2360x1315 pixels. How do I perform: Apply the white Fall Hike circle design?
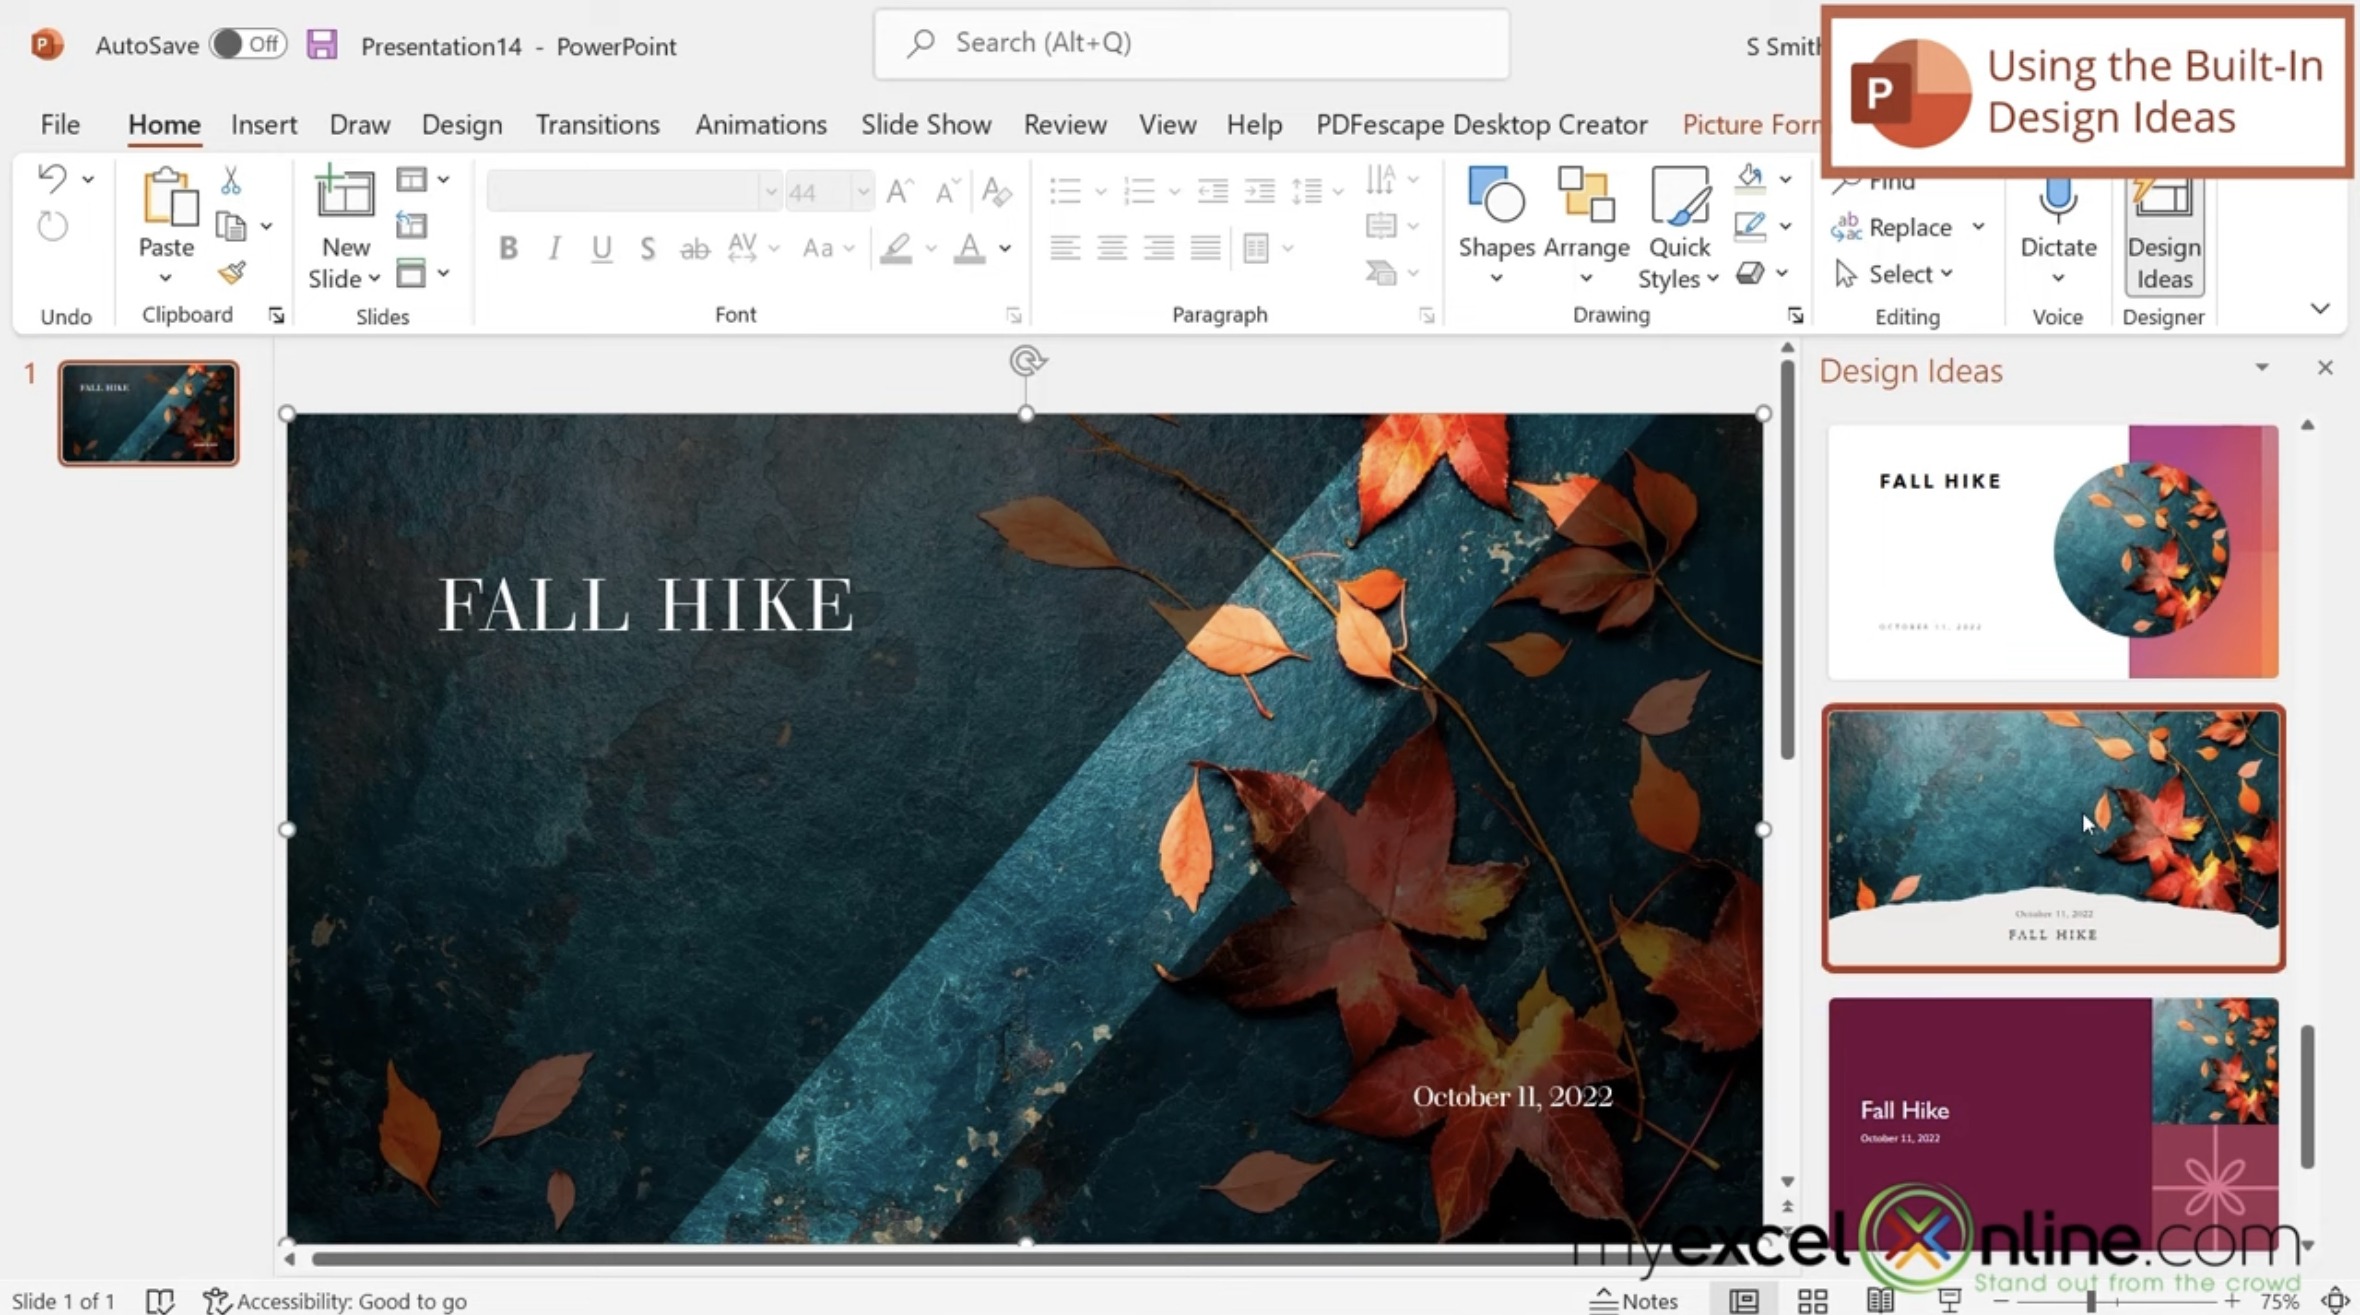pos(2053,552)
